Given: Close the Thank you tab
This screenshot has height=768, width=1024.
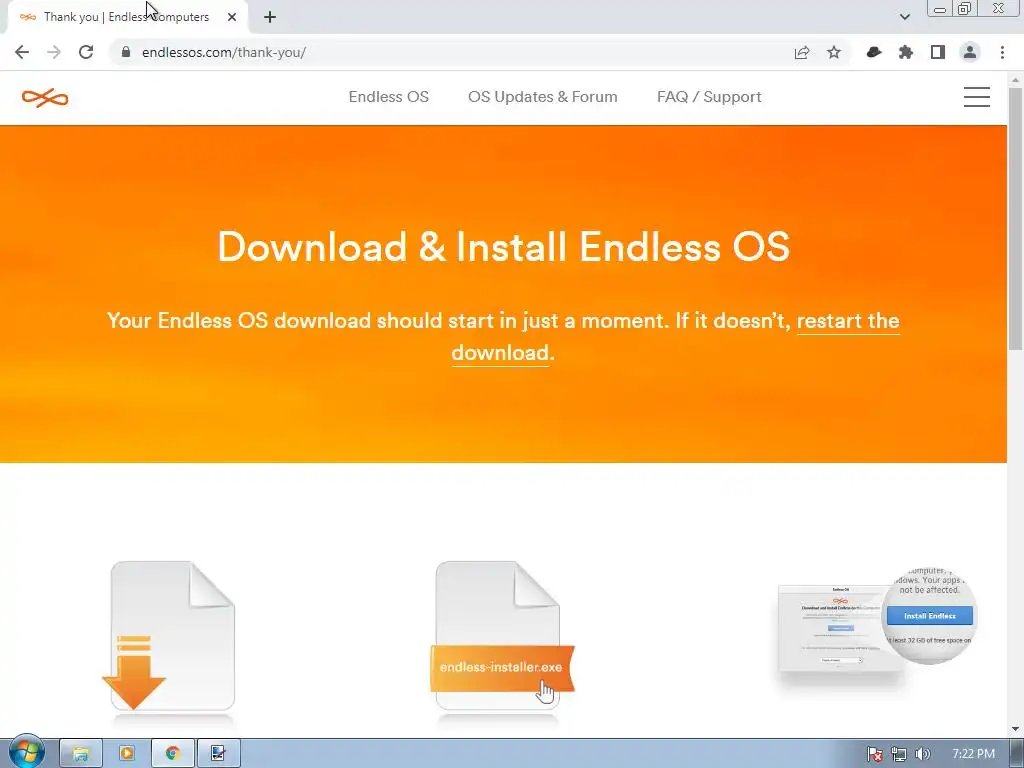Looking at the screenshot, I should pyautogui.click(x=232, y=17).
